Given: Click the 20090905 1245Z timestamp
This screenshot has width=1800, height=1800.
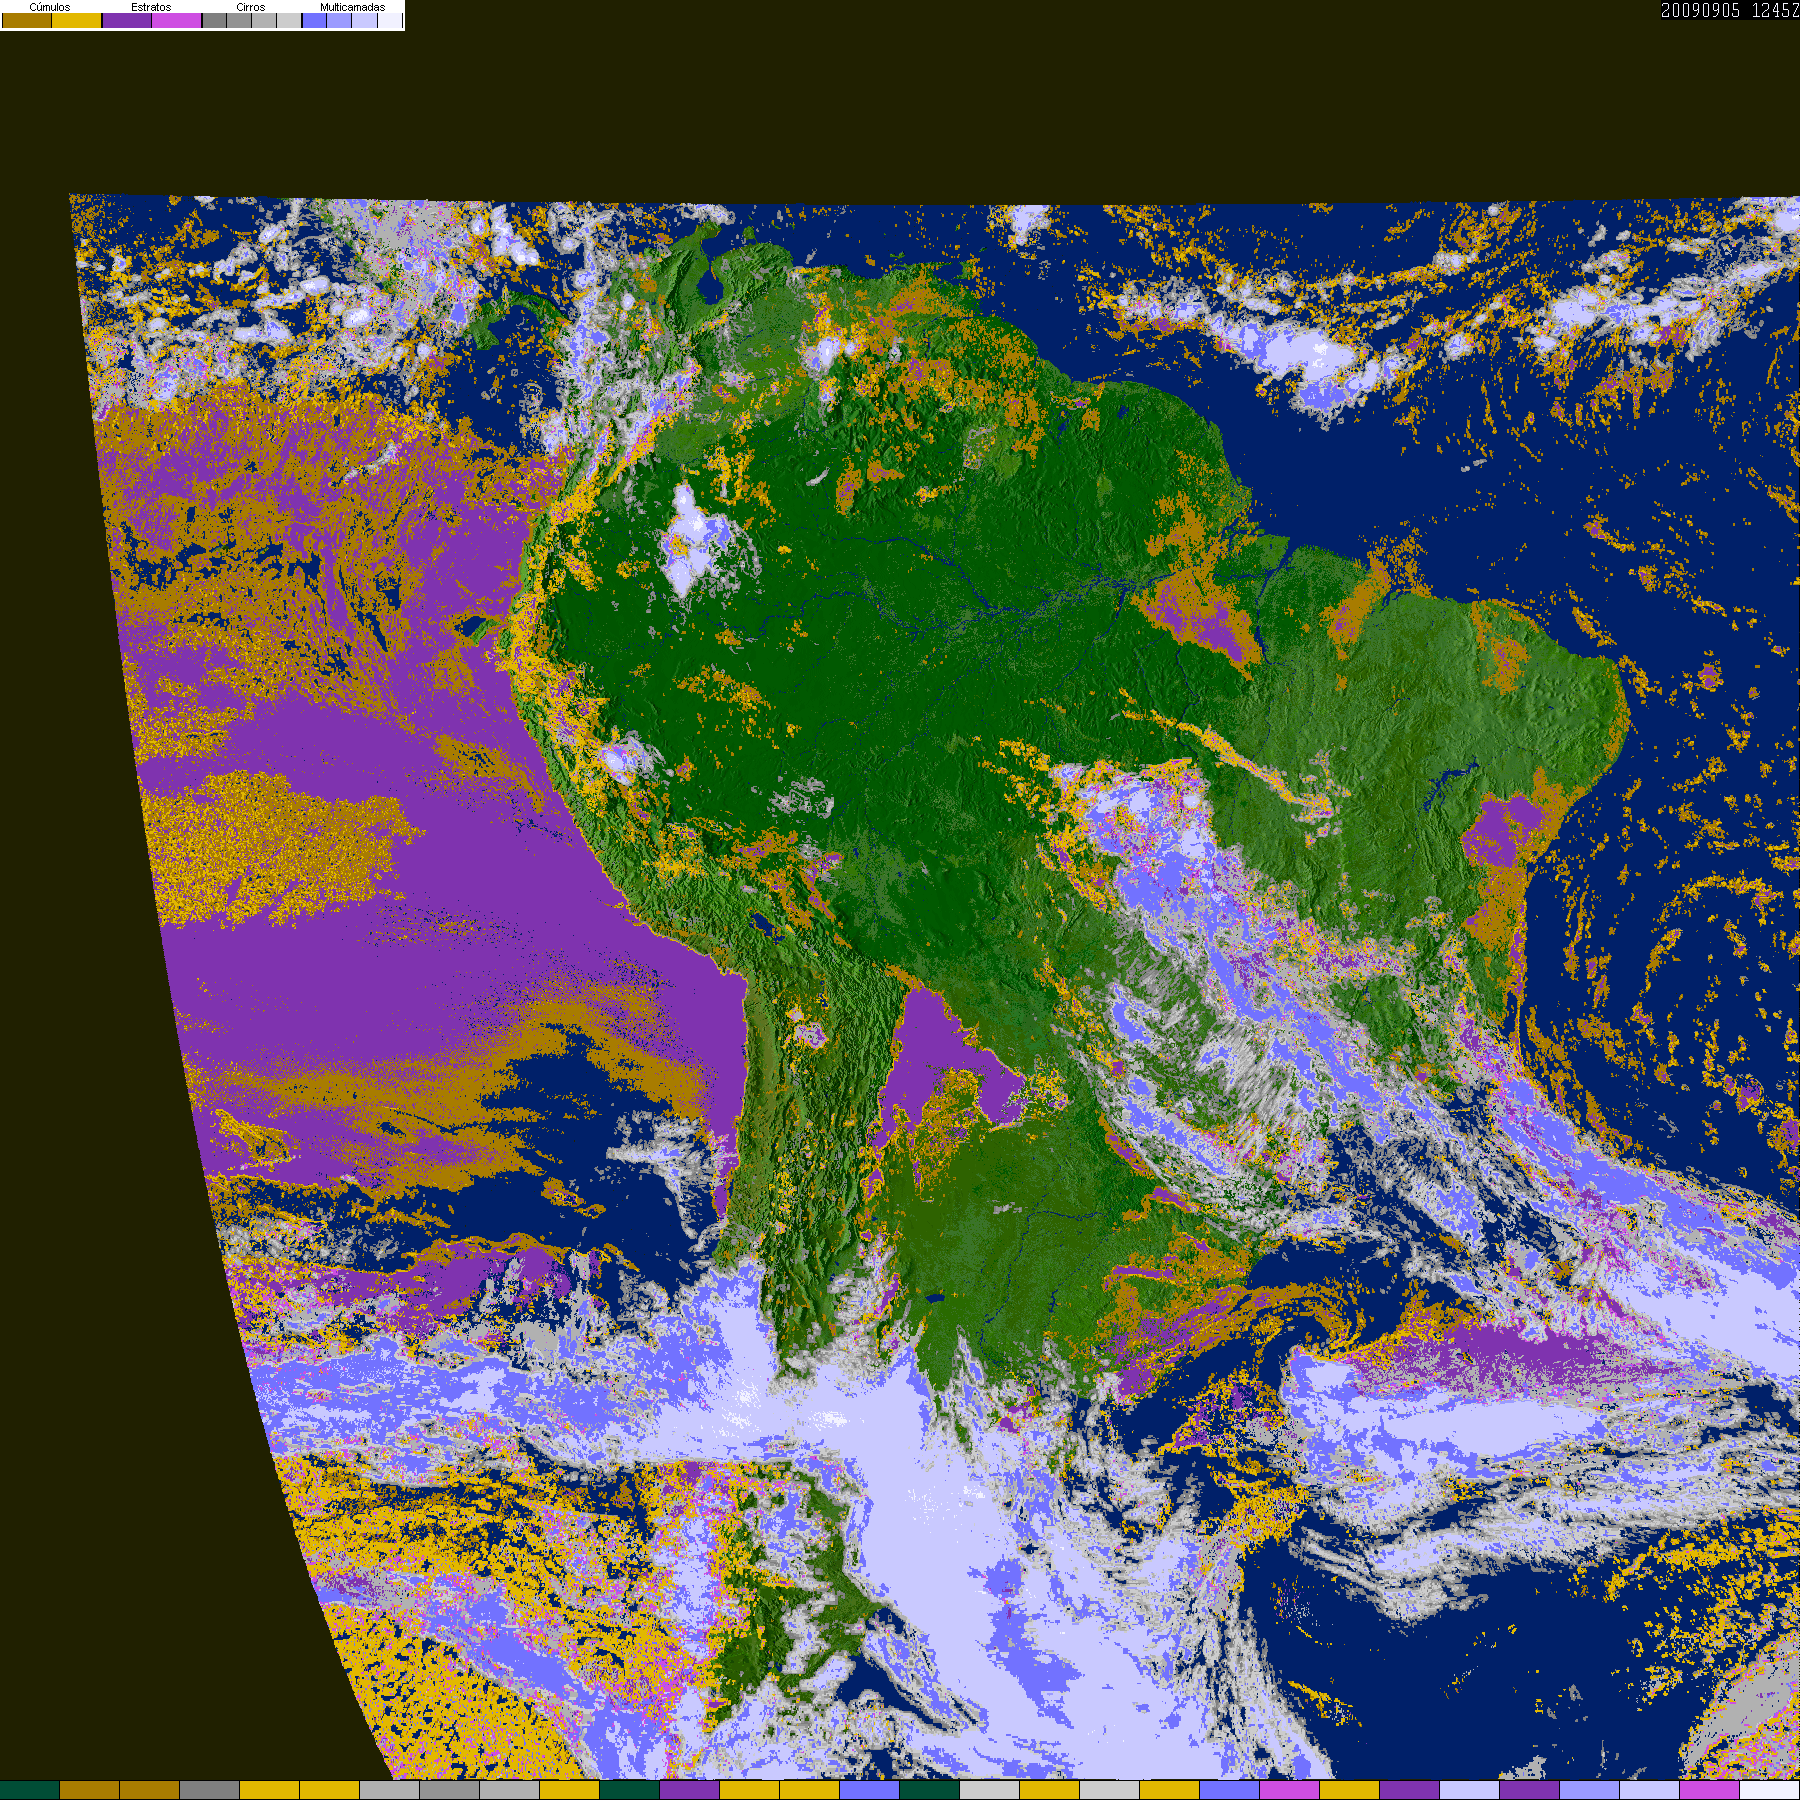Looking at the screenshot, I should click(1729, 10).
